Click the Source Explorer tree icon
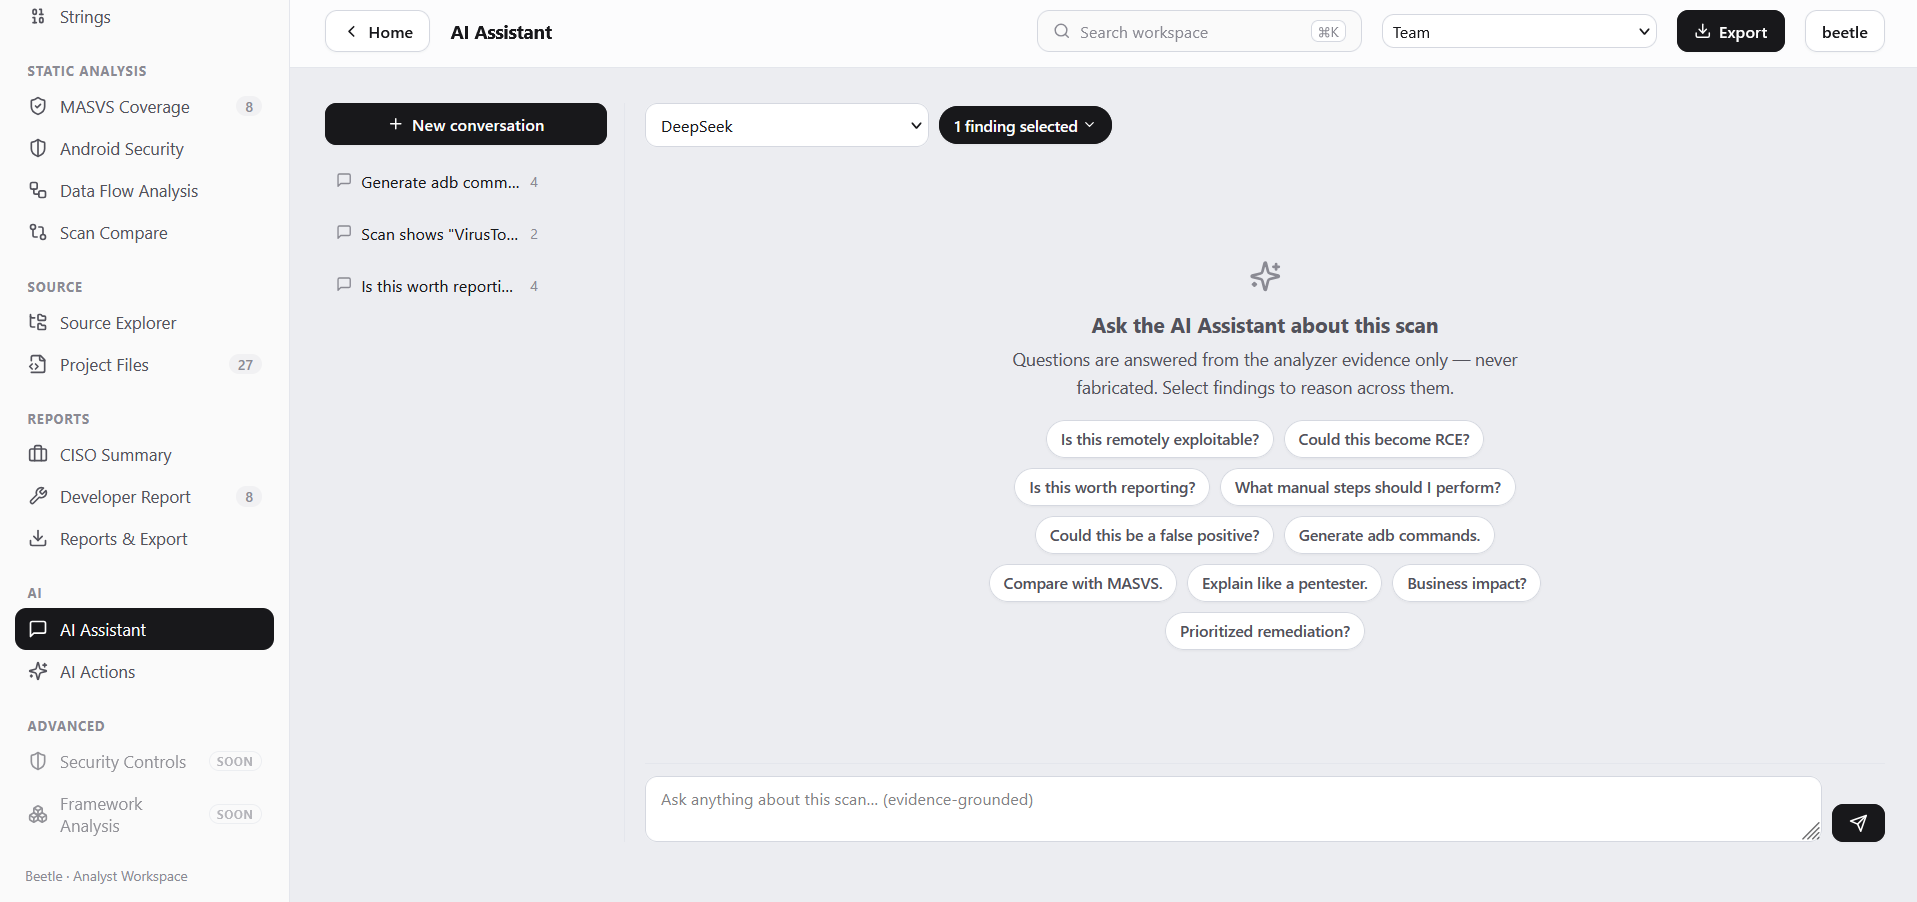 click(38, 322)
